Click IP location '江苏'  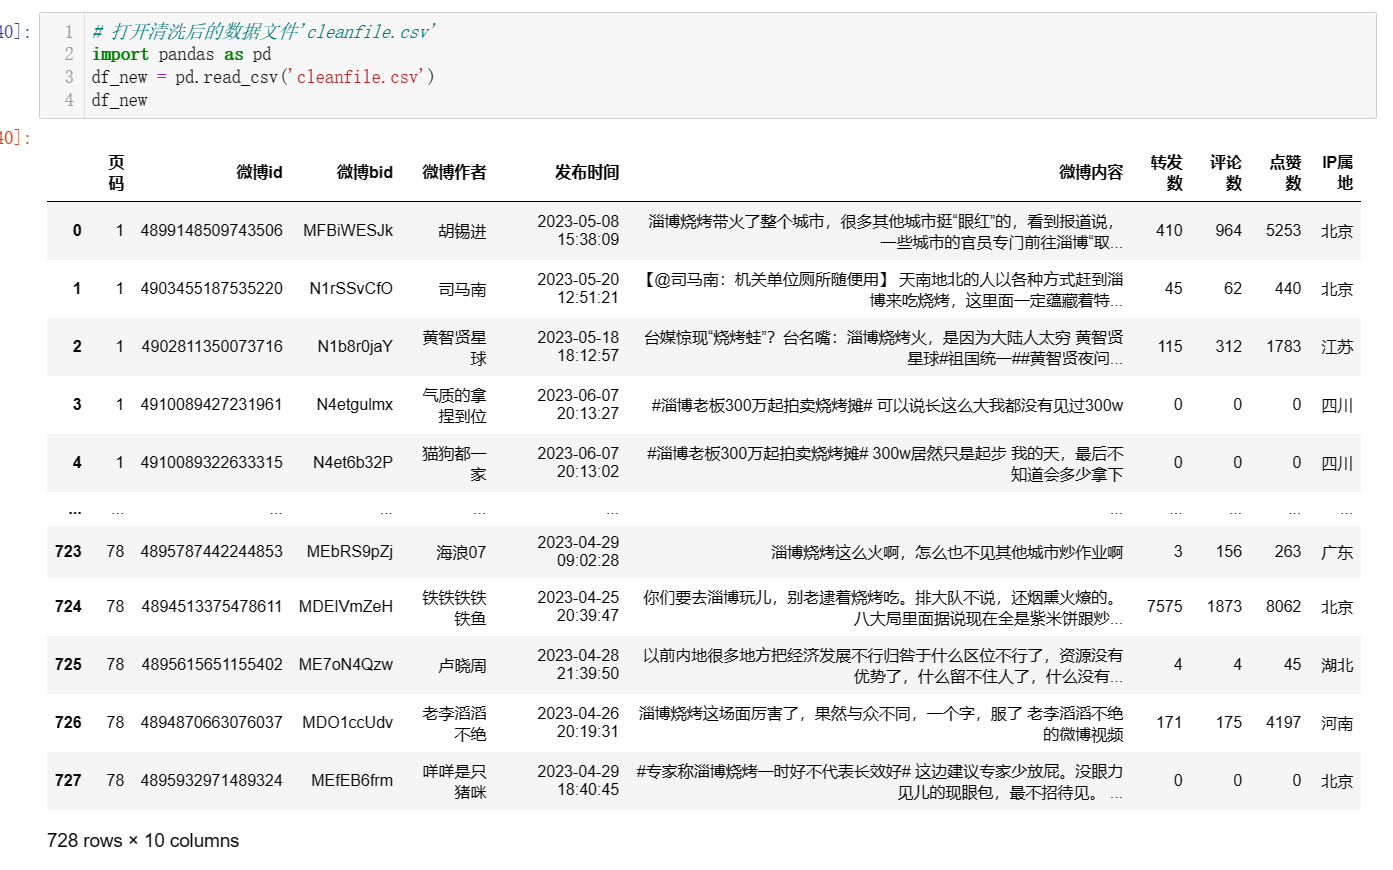click(1337, 347)
